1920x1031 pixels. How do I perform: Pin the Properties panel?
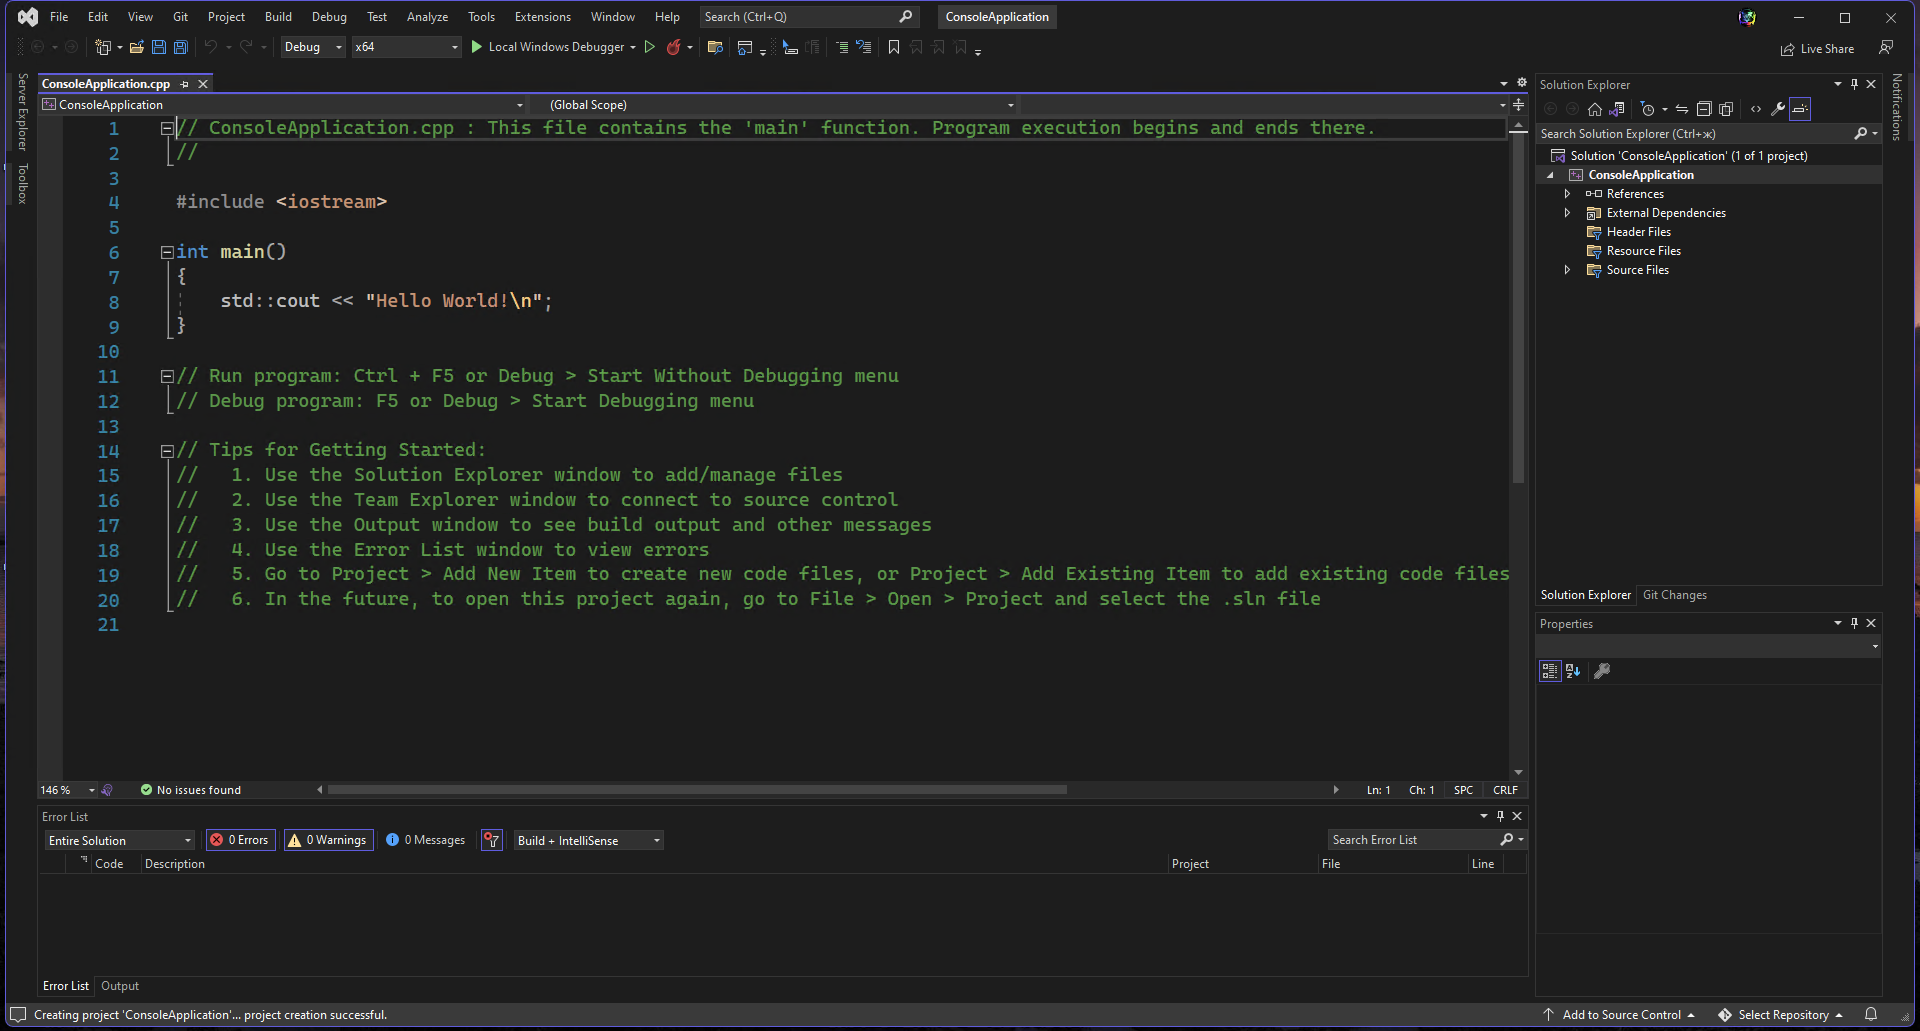coord(1854,623)
